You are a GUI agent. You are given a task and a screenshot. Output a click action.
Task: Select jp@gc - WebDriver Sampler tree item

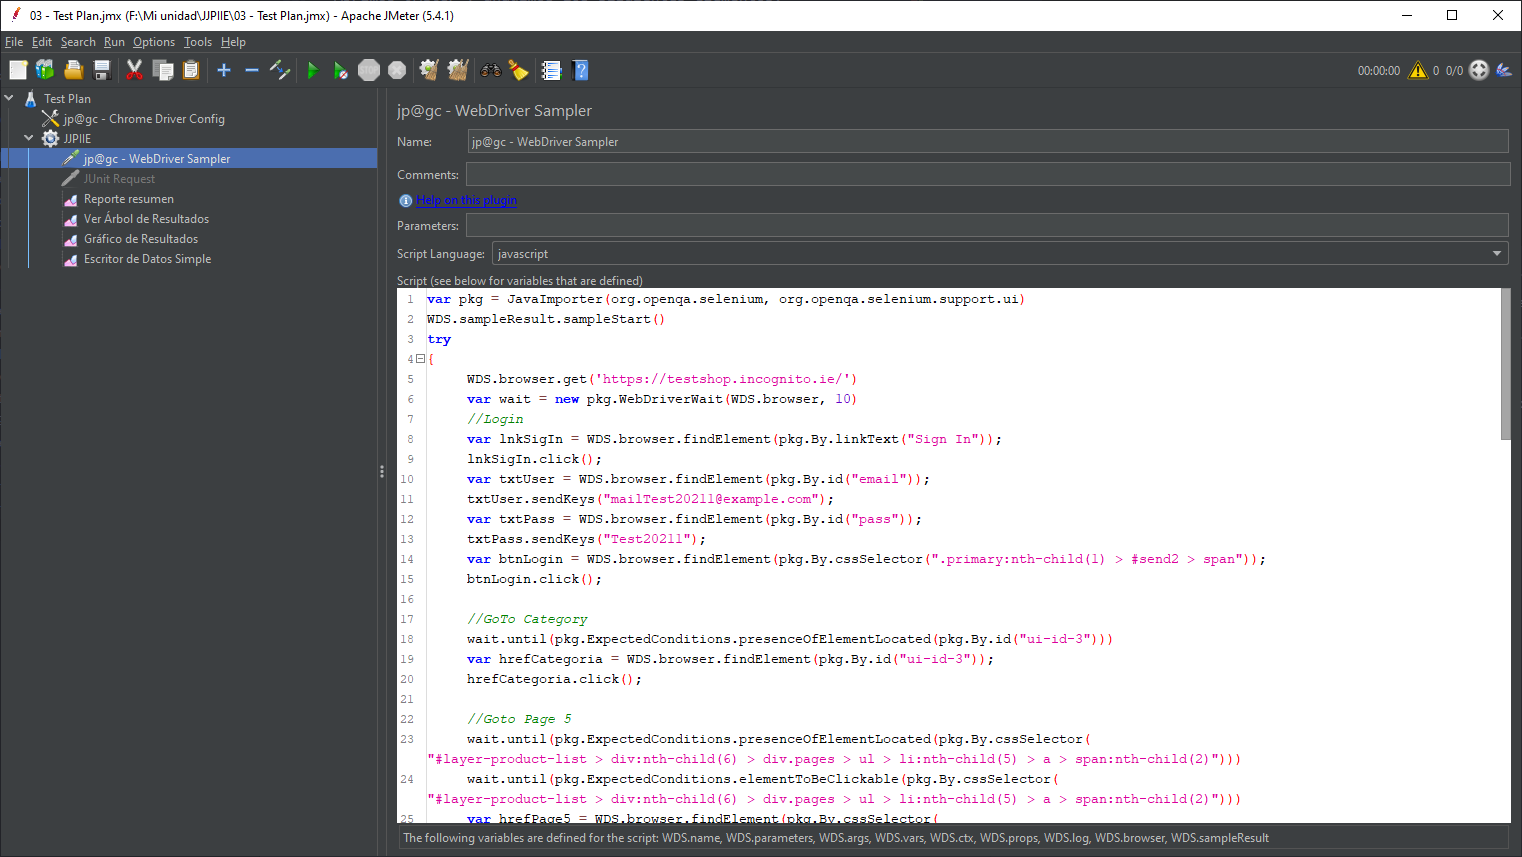tap(157, 159)
